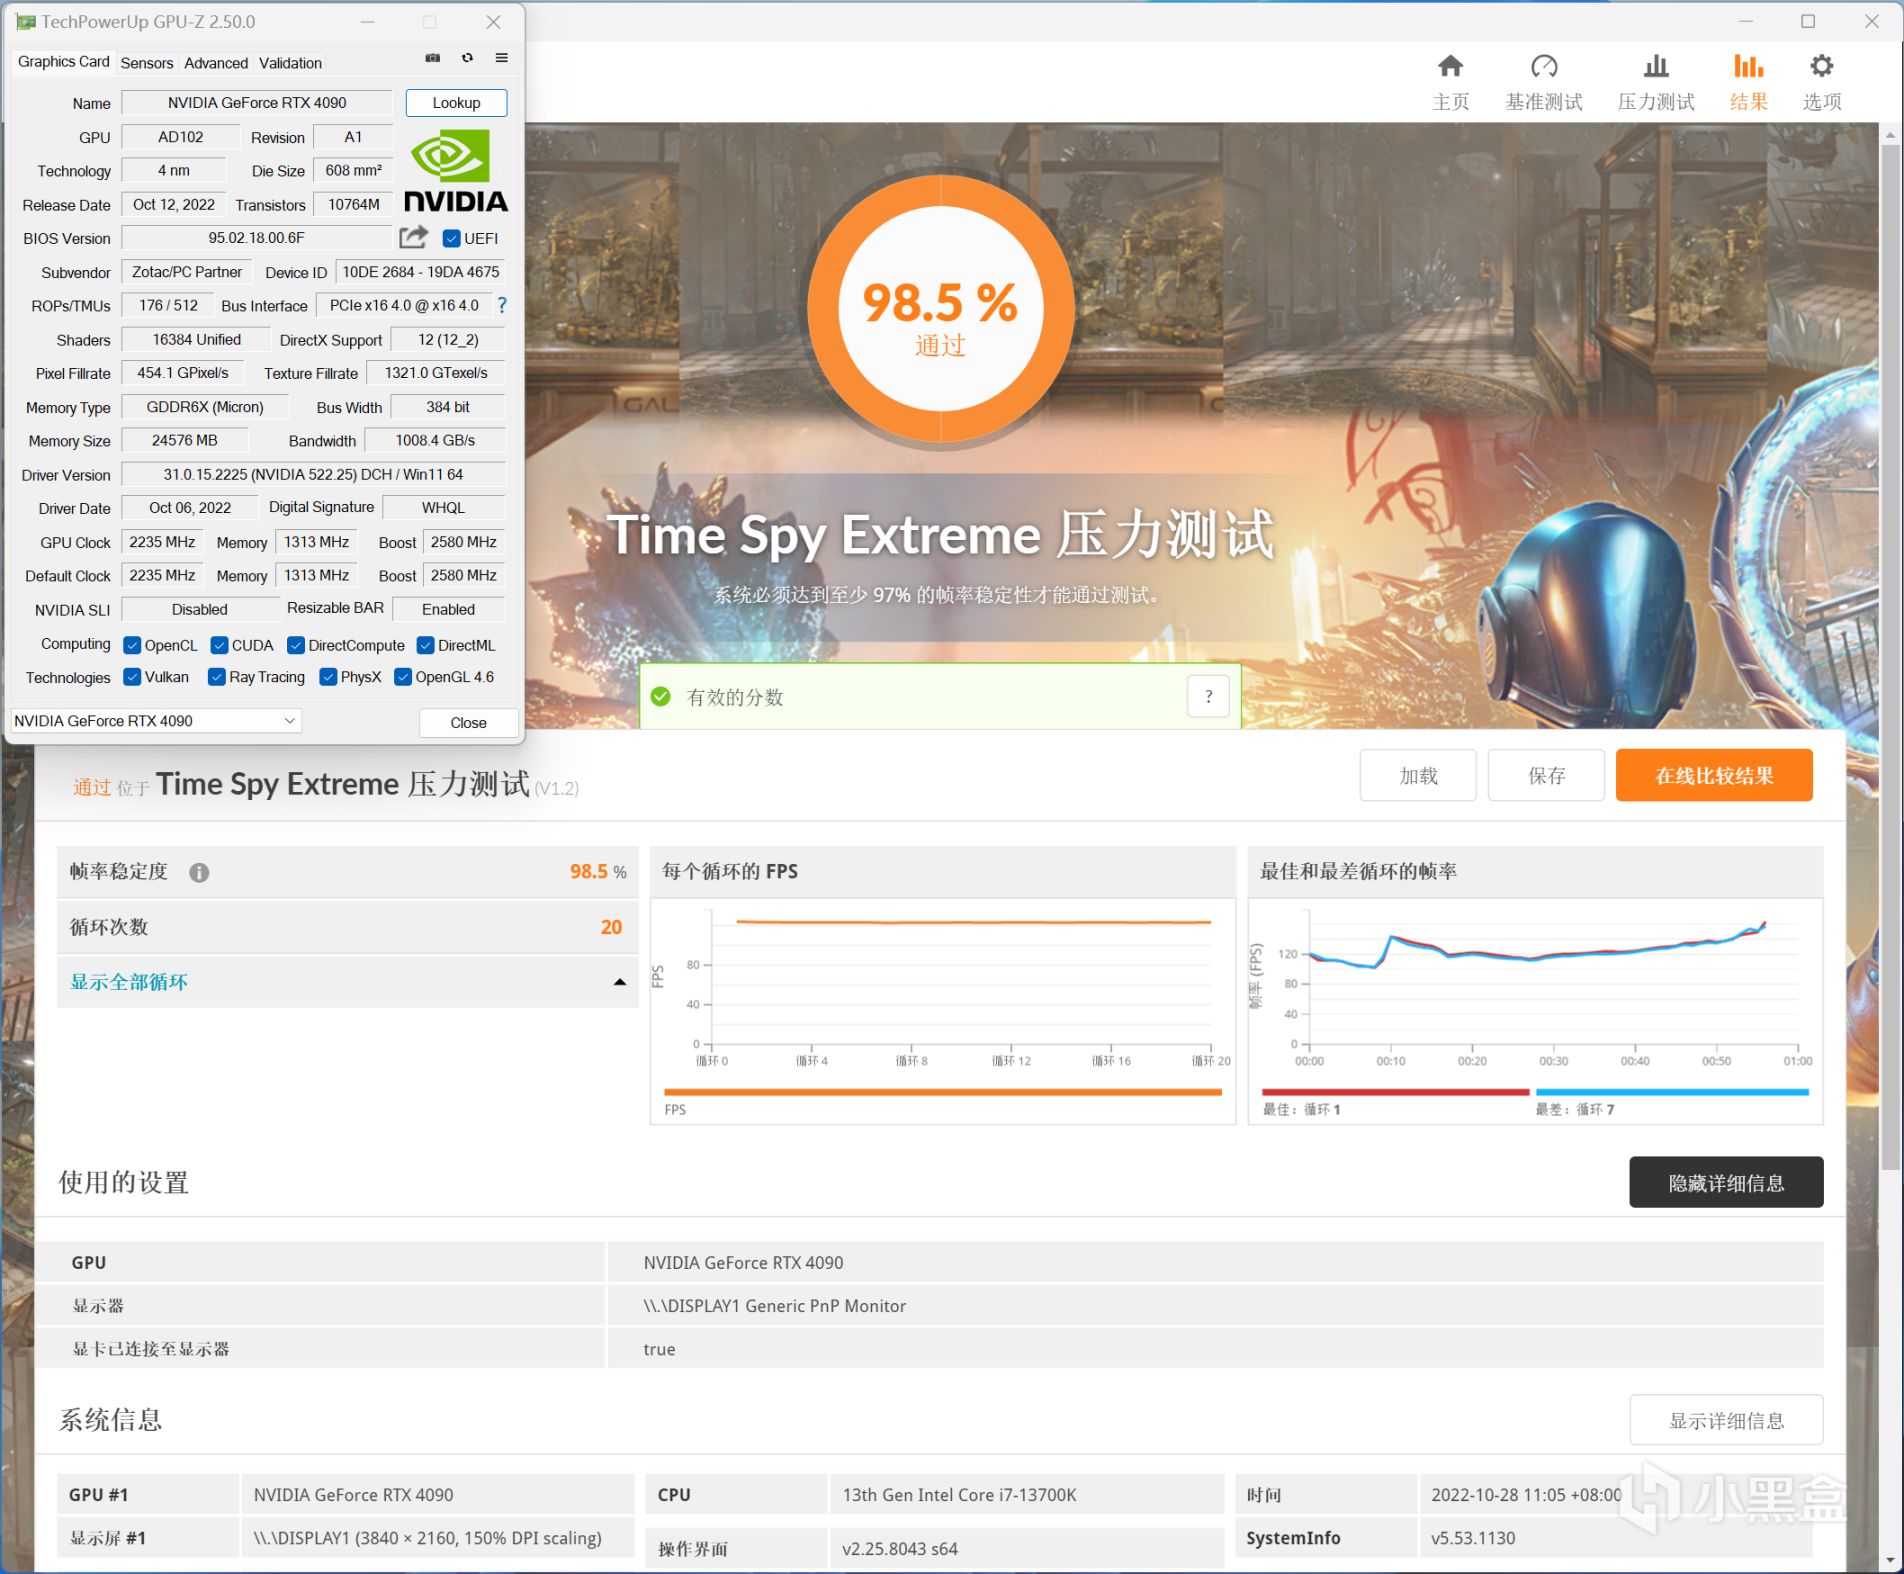The height and width of the screenshot is (1574, 1904).
Task: Click the Release Date Oct 12, 2022 field
Action: (x=174, y=205)
